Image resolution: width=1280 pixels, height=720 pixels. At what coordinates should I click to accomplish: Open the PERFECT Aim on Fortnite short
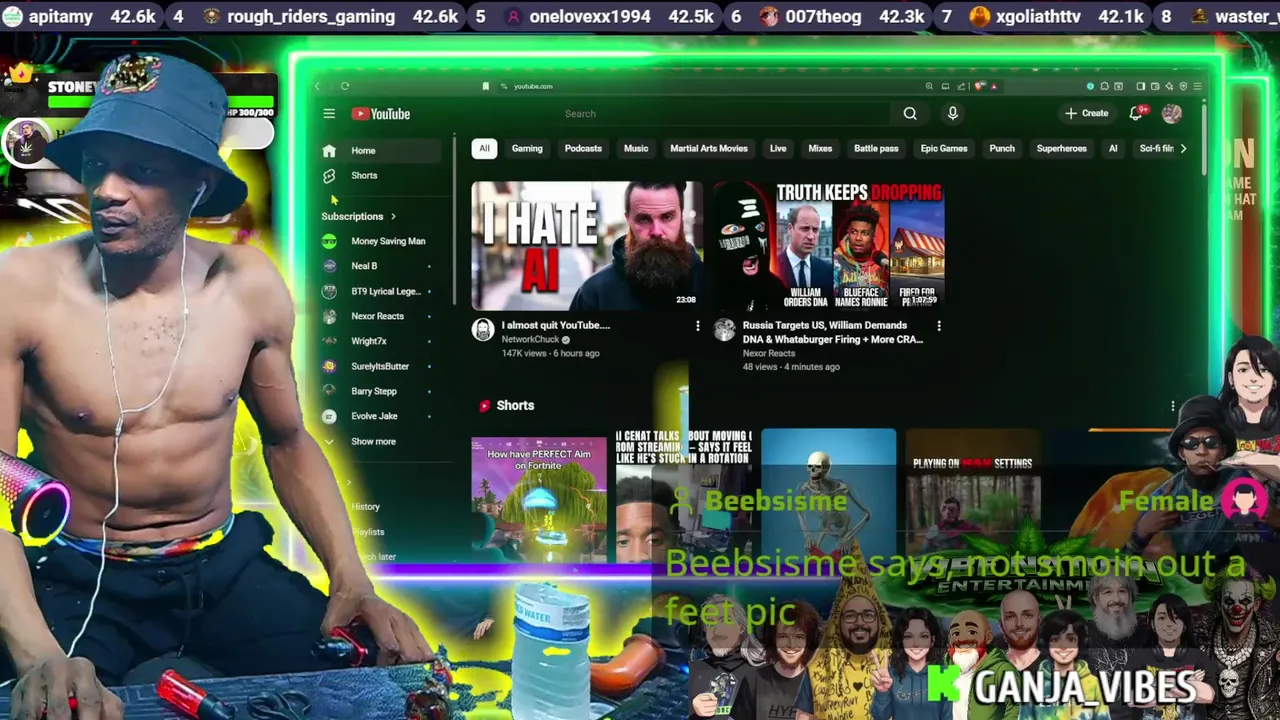[539, 500]
